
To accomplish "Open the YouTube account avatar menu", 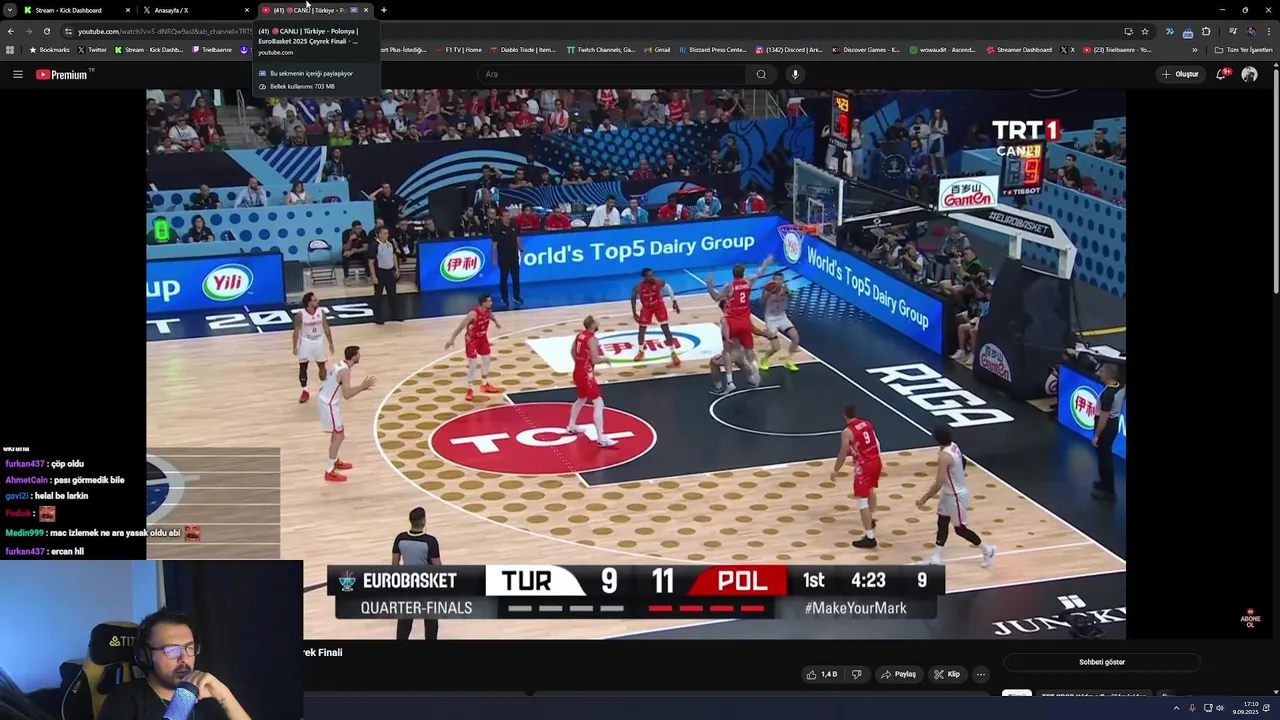I will click(x=1249, y=74).
